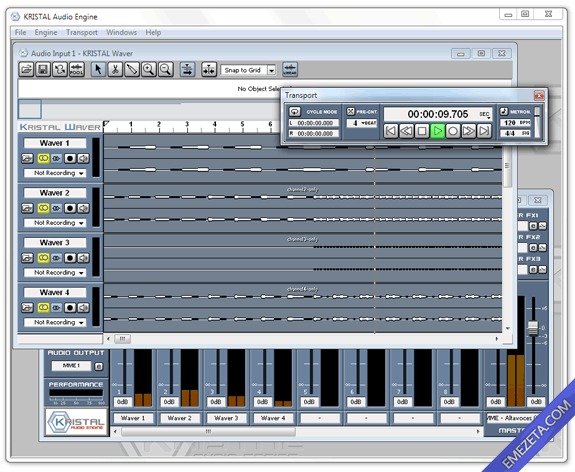Open the SEC time format dropdown

click(485, 114)
